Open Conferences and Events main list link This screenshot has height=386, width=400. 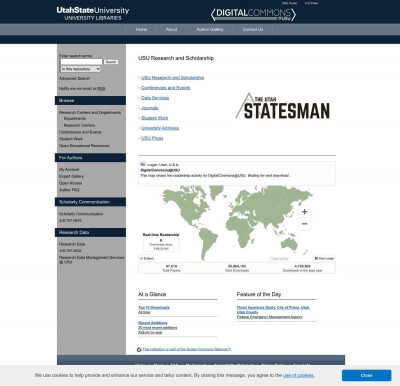(165, 88)
